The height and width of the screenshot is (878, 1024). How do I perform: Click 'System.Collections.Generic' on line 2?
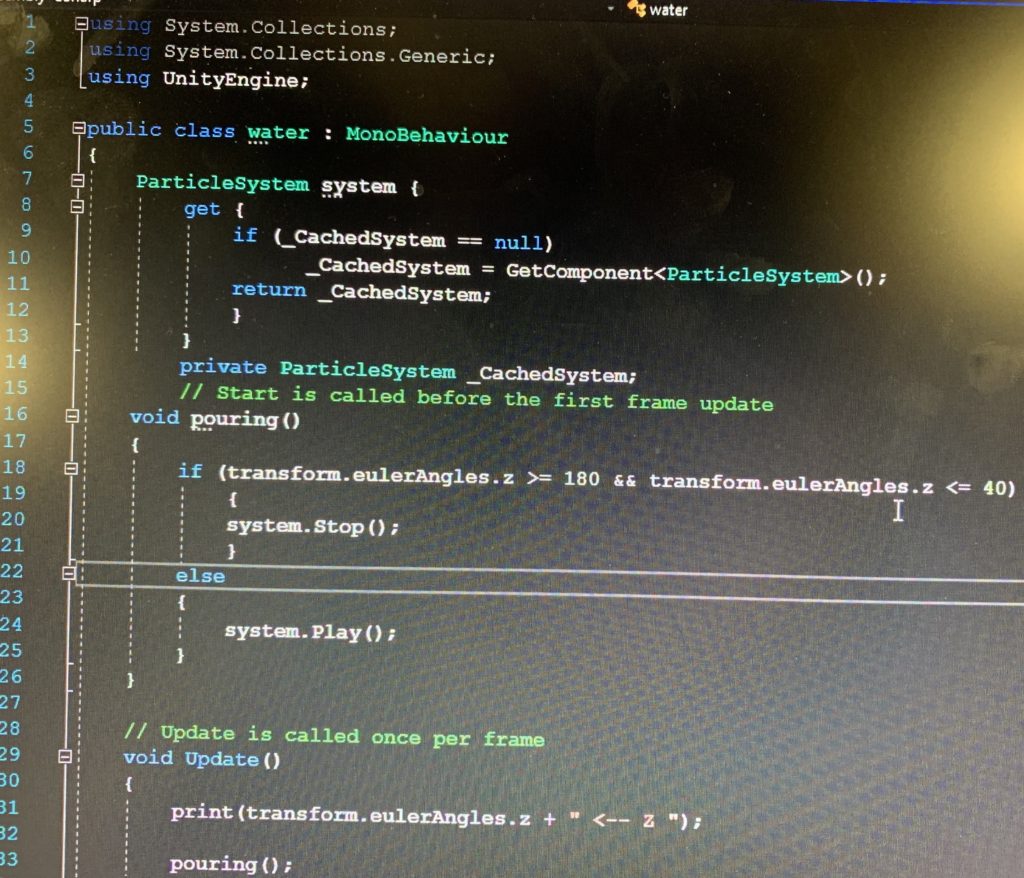click(325, 54)
